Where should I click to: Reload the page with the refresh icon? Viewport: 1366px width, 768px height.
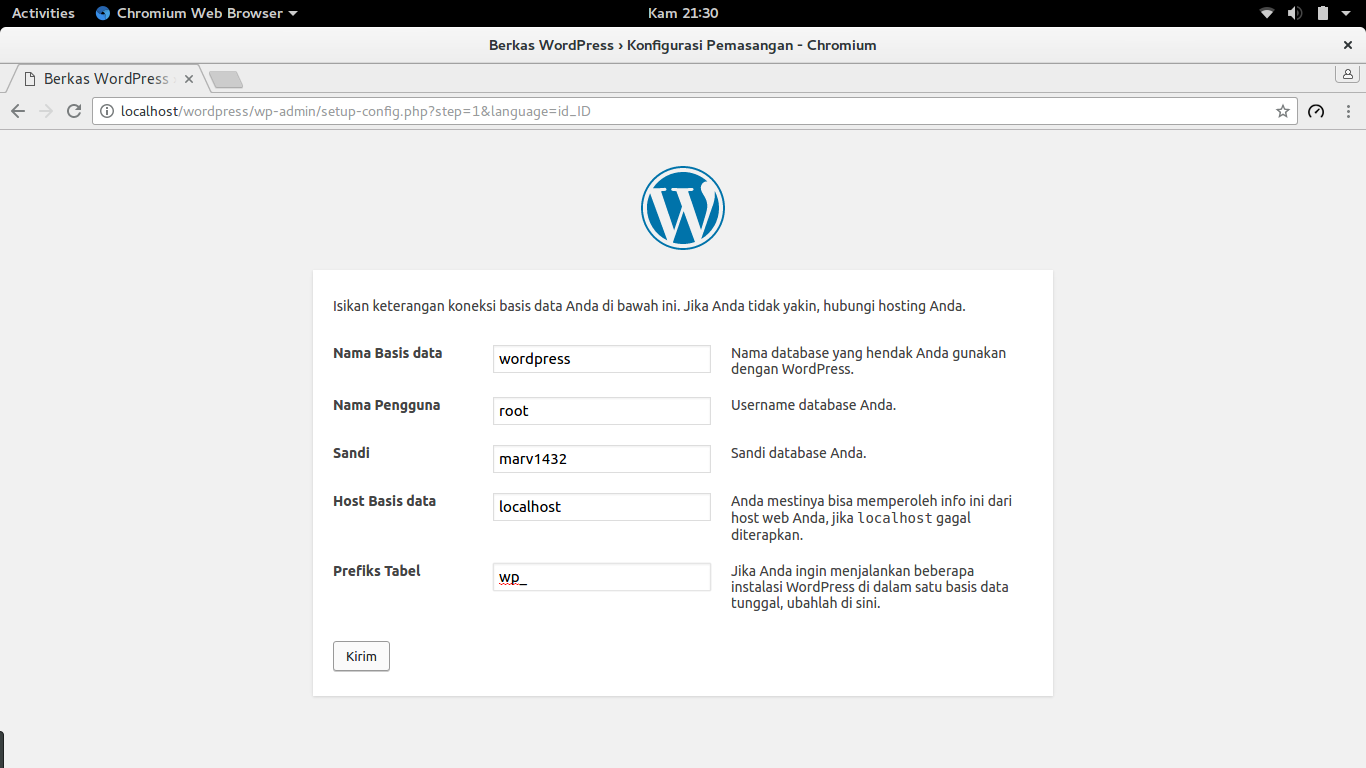coord(74,111)
